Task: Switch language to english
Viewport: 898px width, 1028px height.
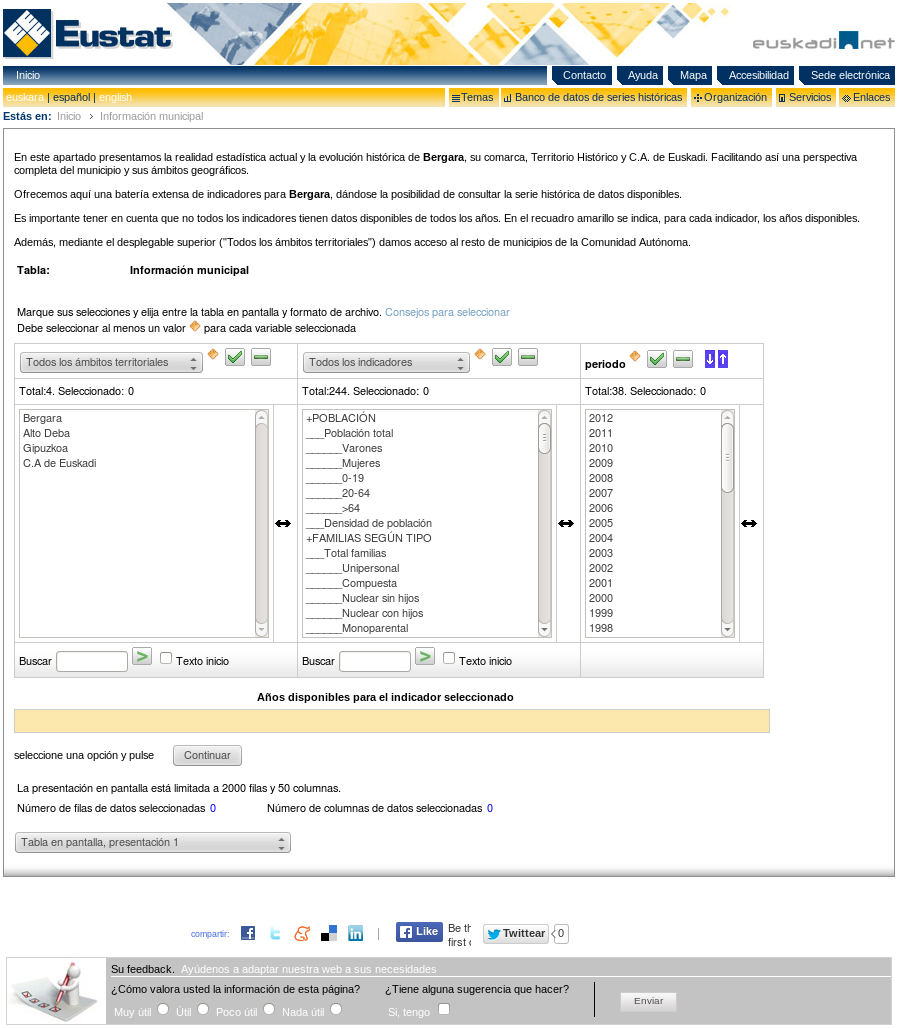Action: [115, 98]
